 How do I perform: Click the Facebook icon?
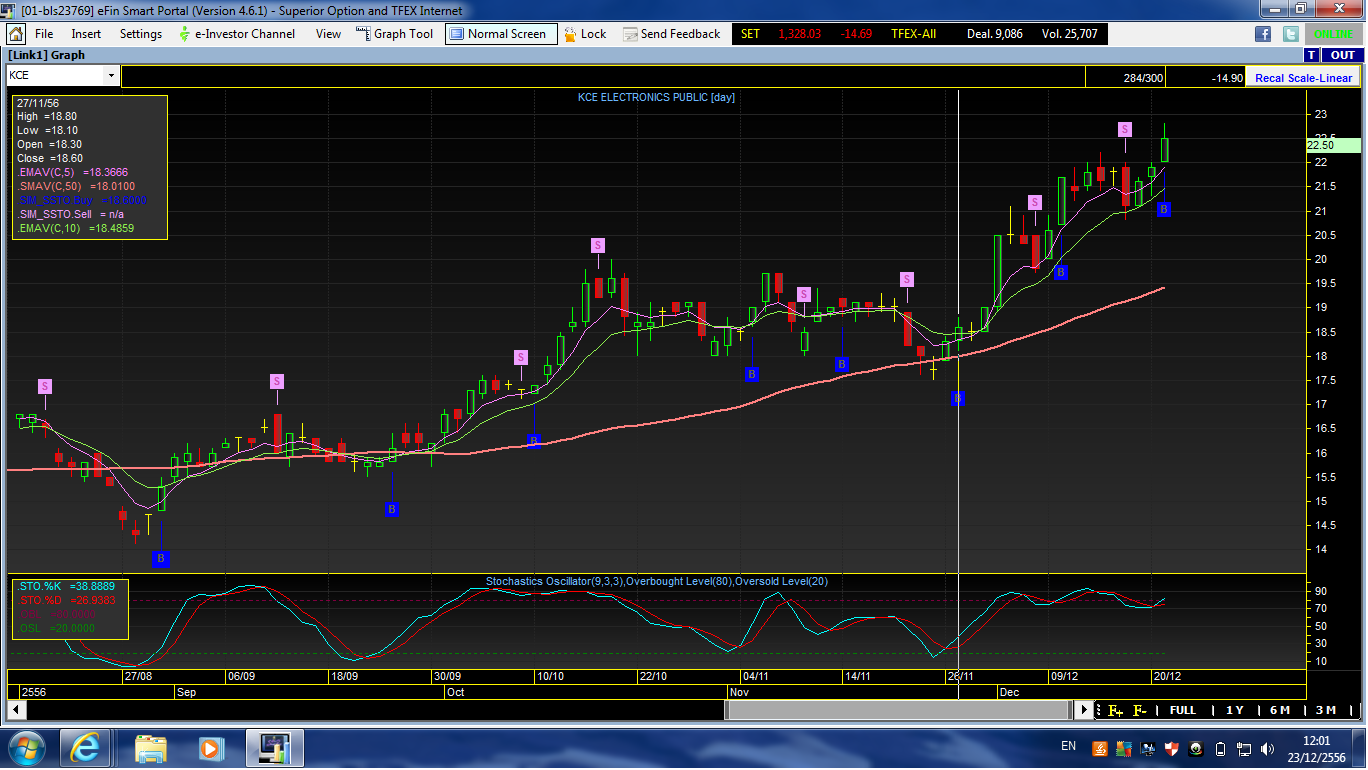click(1263, 34)
